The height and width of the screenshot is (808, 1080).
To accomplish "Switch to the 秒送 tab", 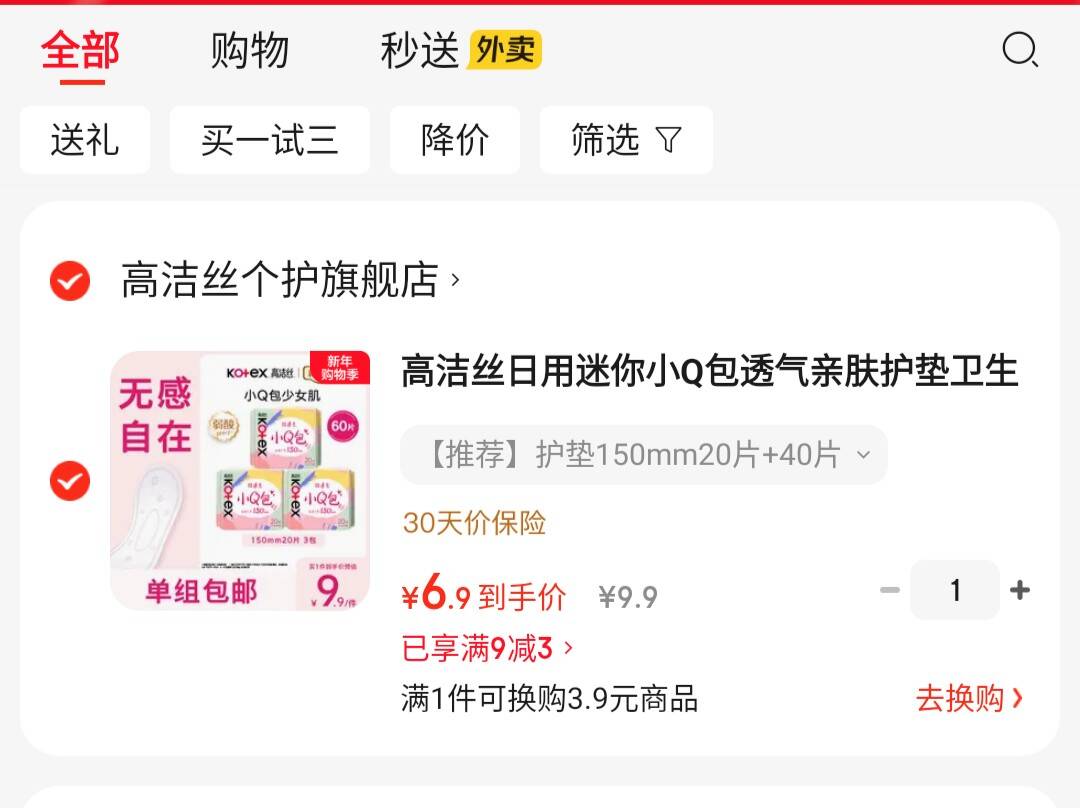I will coord(419,50).
